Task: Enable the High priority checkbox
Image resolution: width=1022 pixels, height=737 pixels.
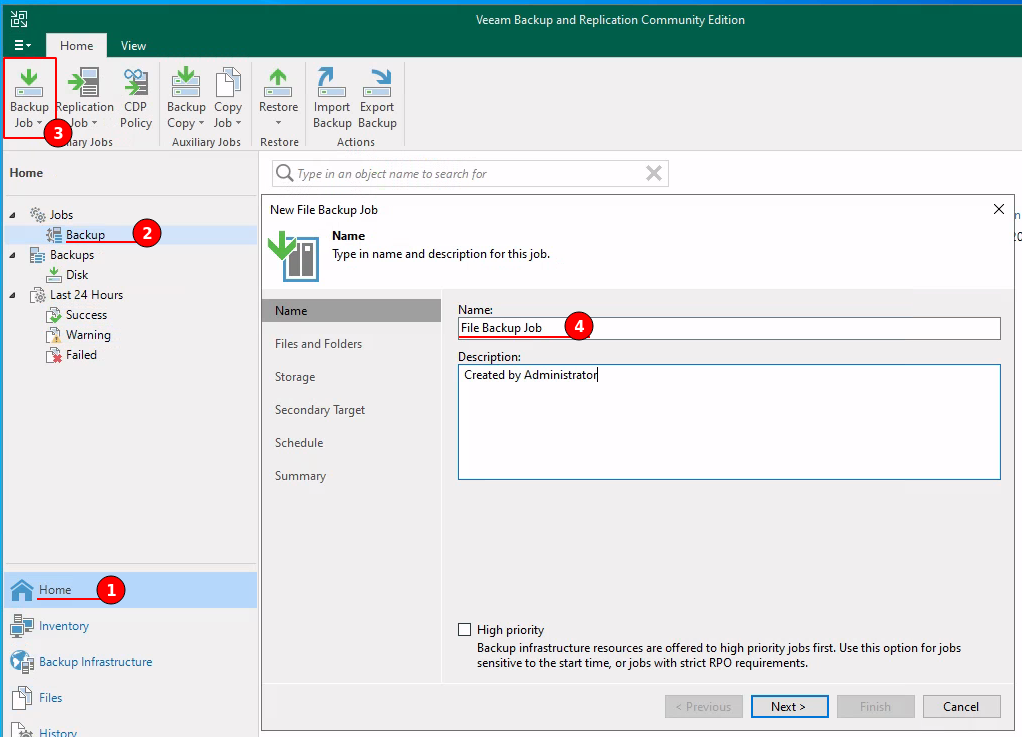Action: click(x=464, y=629)
